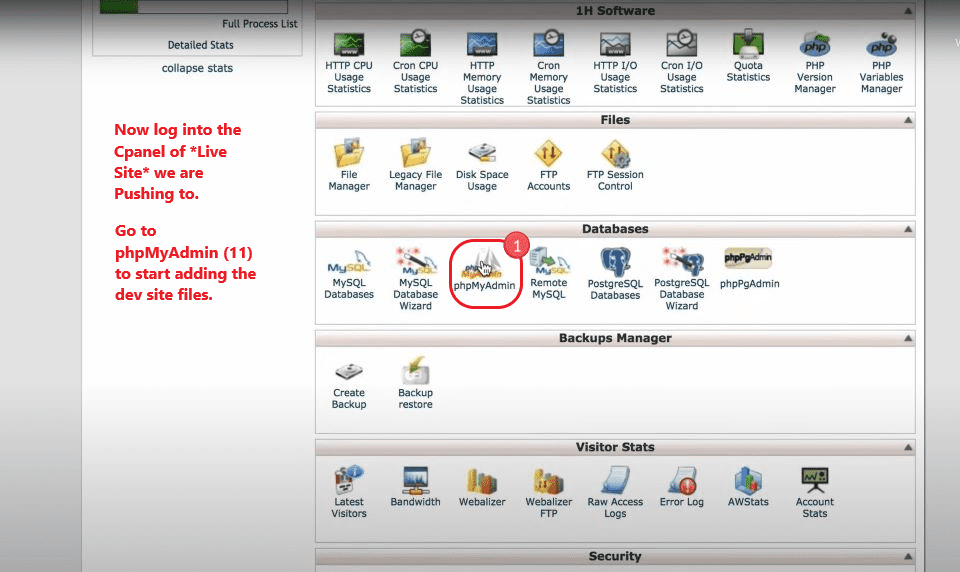Open Cron I/O Usage Statistics
This screenshot has width=960, height=572.
(681, 63)
